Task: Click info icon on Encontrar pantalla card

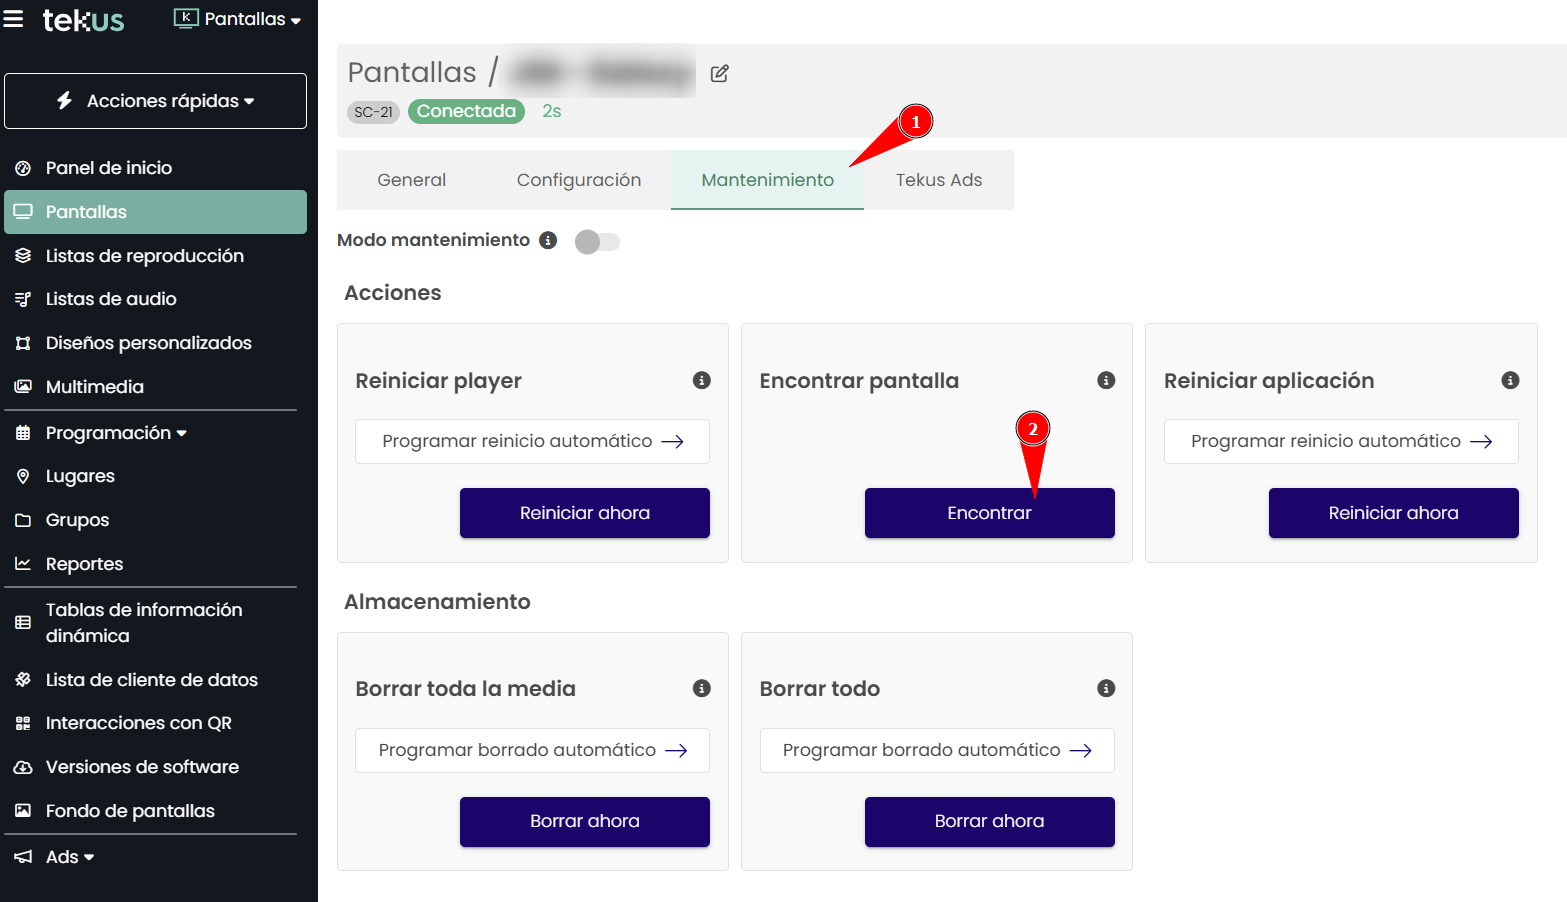Action: point(1106,380)
